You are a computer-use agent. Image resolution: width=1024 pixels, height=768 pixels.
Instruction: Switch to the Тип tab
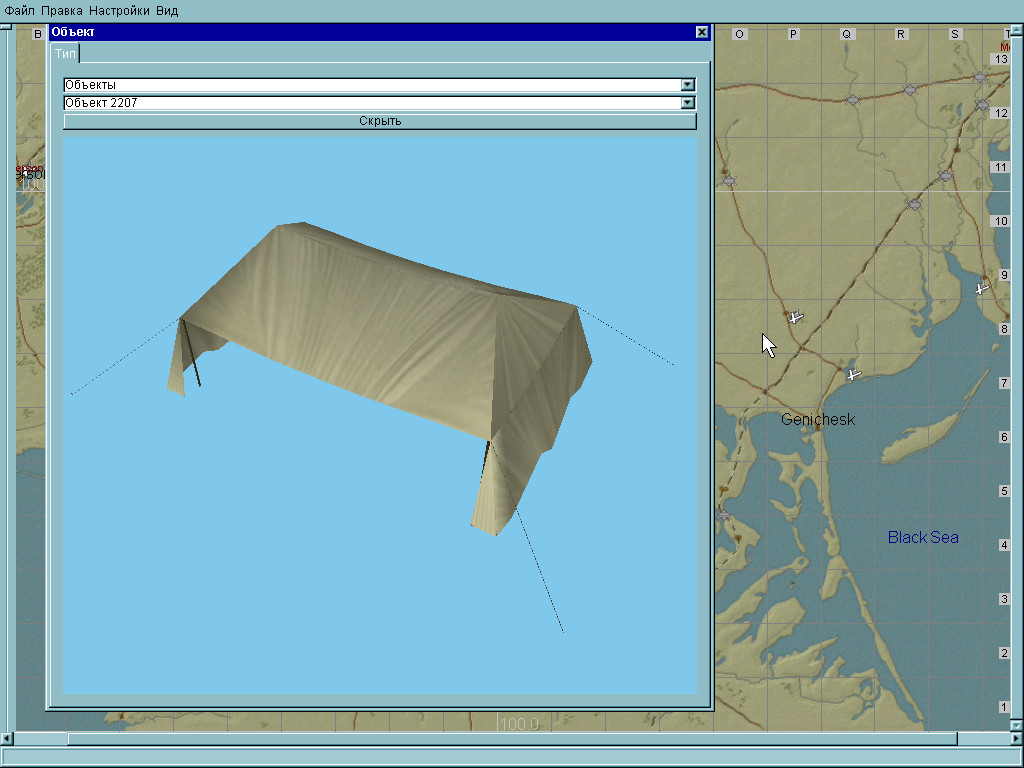click(65, 53)
